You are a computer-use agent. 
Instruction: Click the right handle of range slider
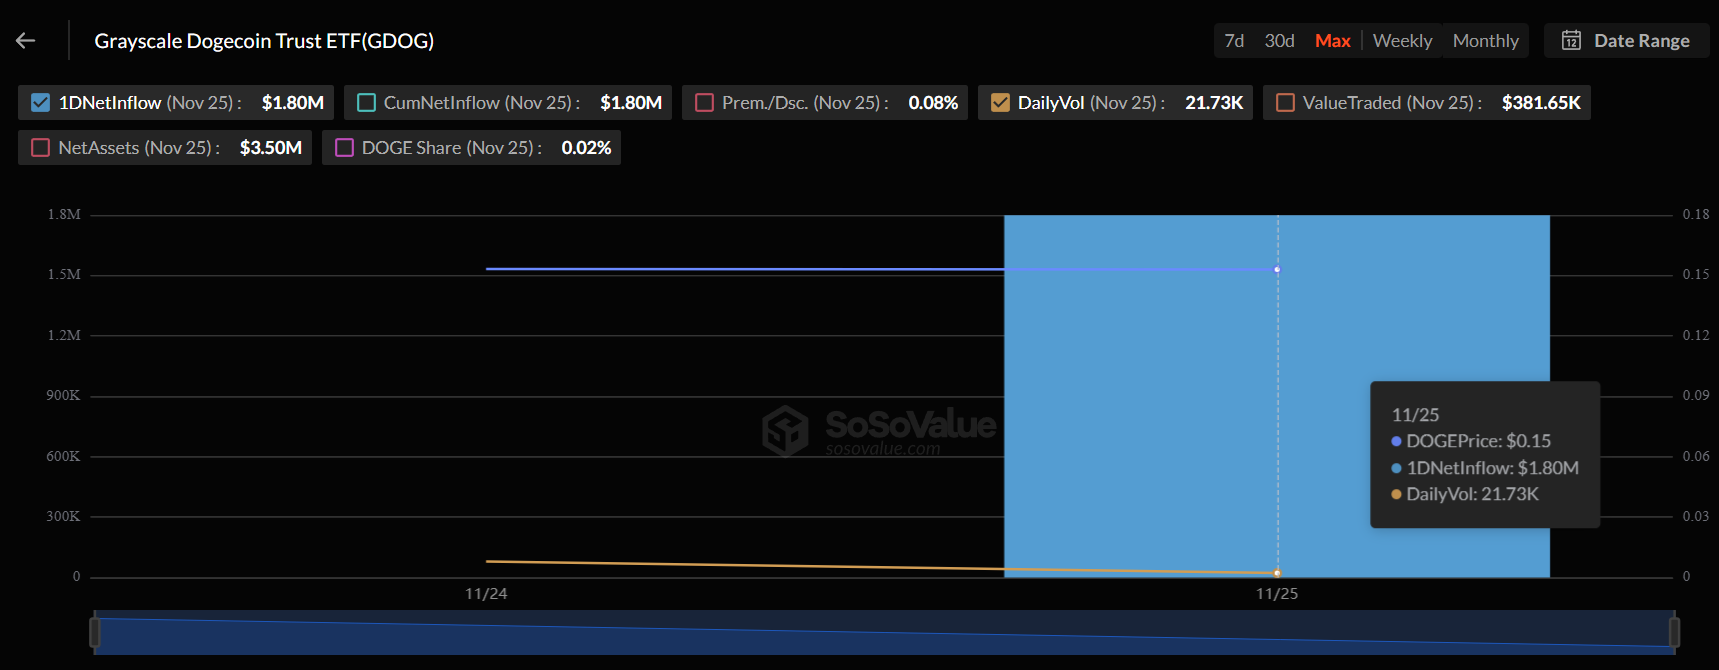[x=1674, y=632]
